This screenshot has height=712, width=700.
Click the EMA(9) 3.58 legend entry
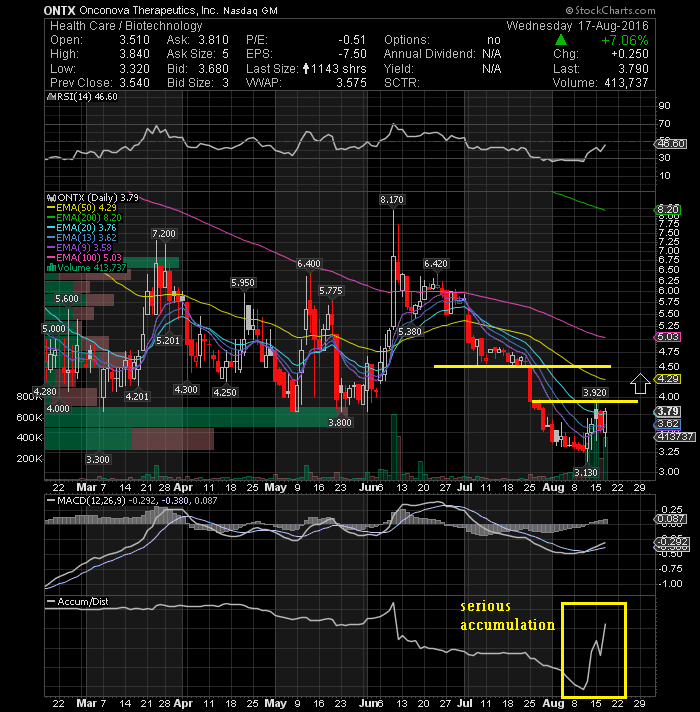pos(79,248)
